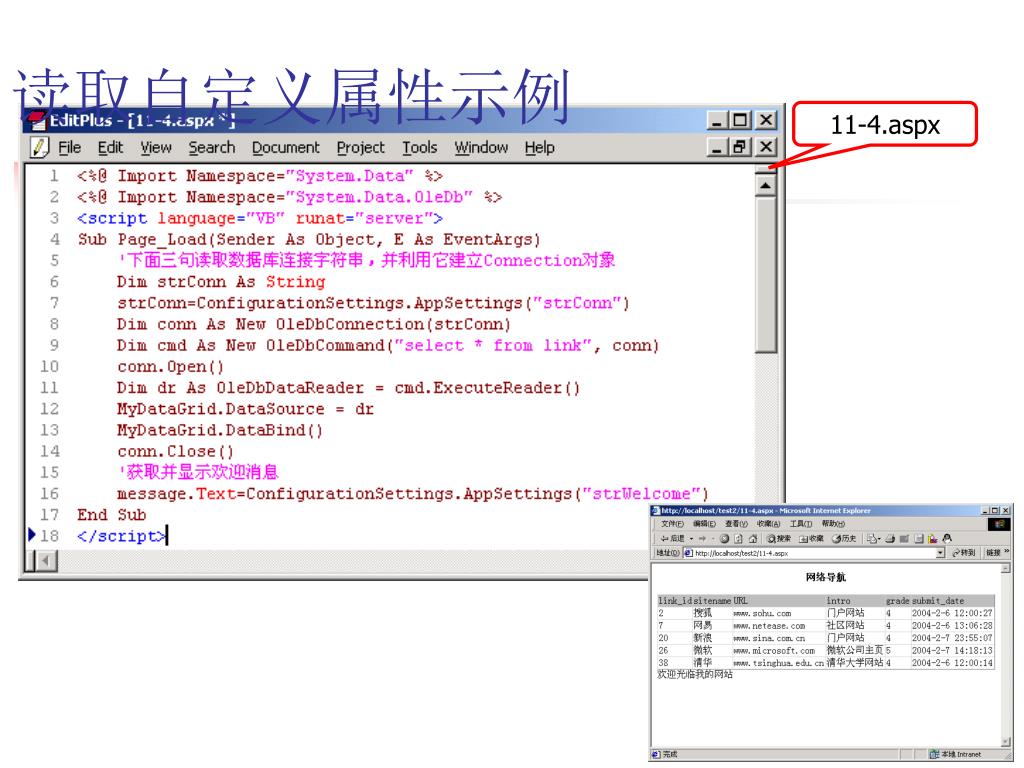Screen dimensions: 1024x768
Task: Click the IE page icon in the title bar
Action: [656, 511]
